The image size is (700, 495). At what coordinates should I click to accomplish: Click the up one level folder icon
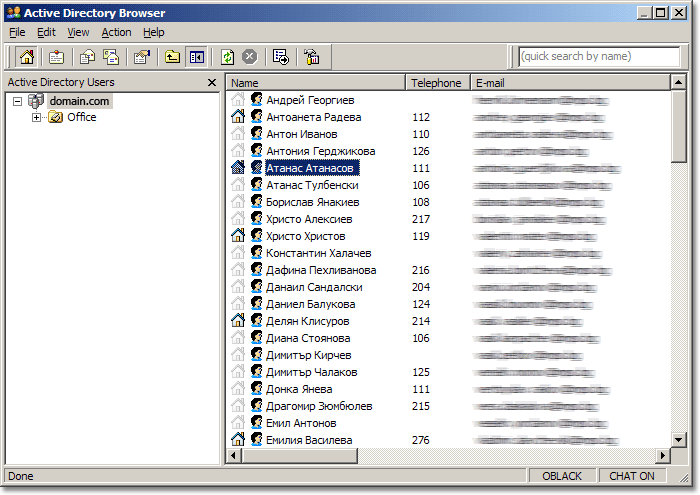point(172,57)
